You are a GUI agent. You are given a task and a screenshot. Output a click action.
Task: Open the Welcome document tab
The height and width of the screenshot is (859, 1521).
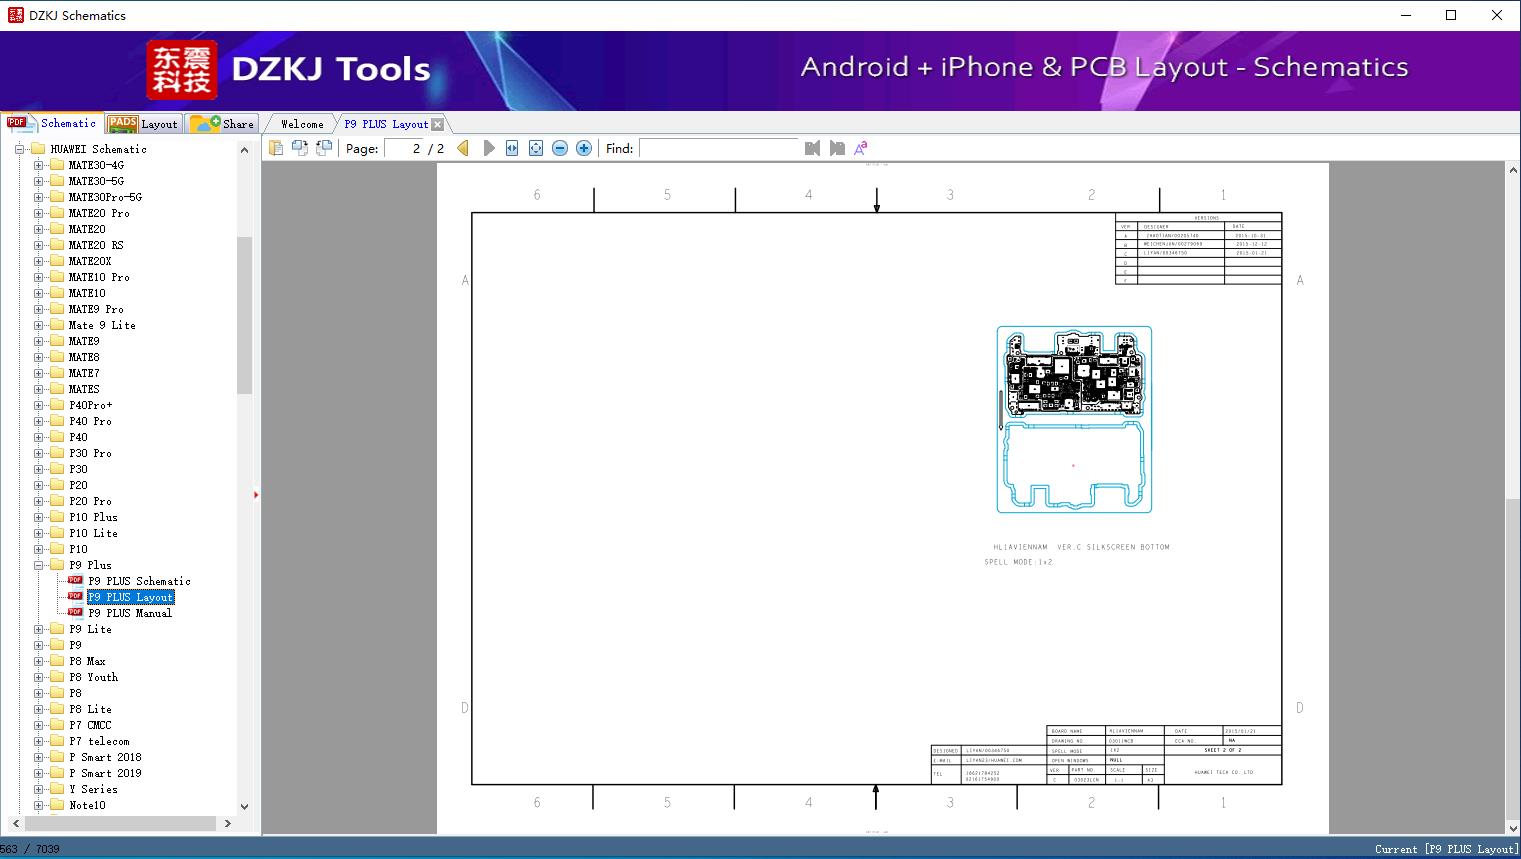(x=302, y=124)
